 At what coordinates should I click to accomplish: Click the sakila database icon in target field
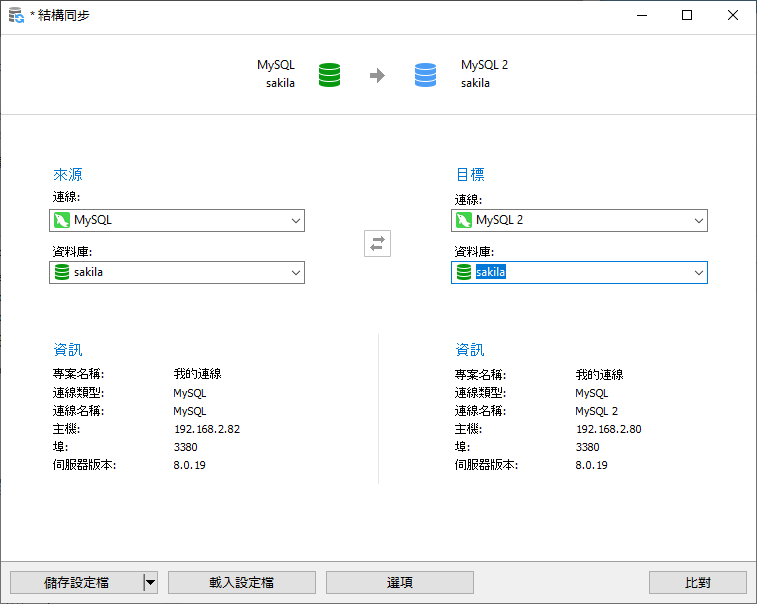point(464,272)
